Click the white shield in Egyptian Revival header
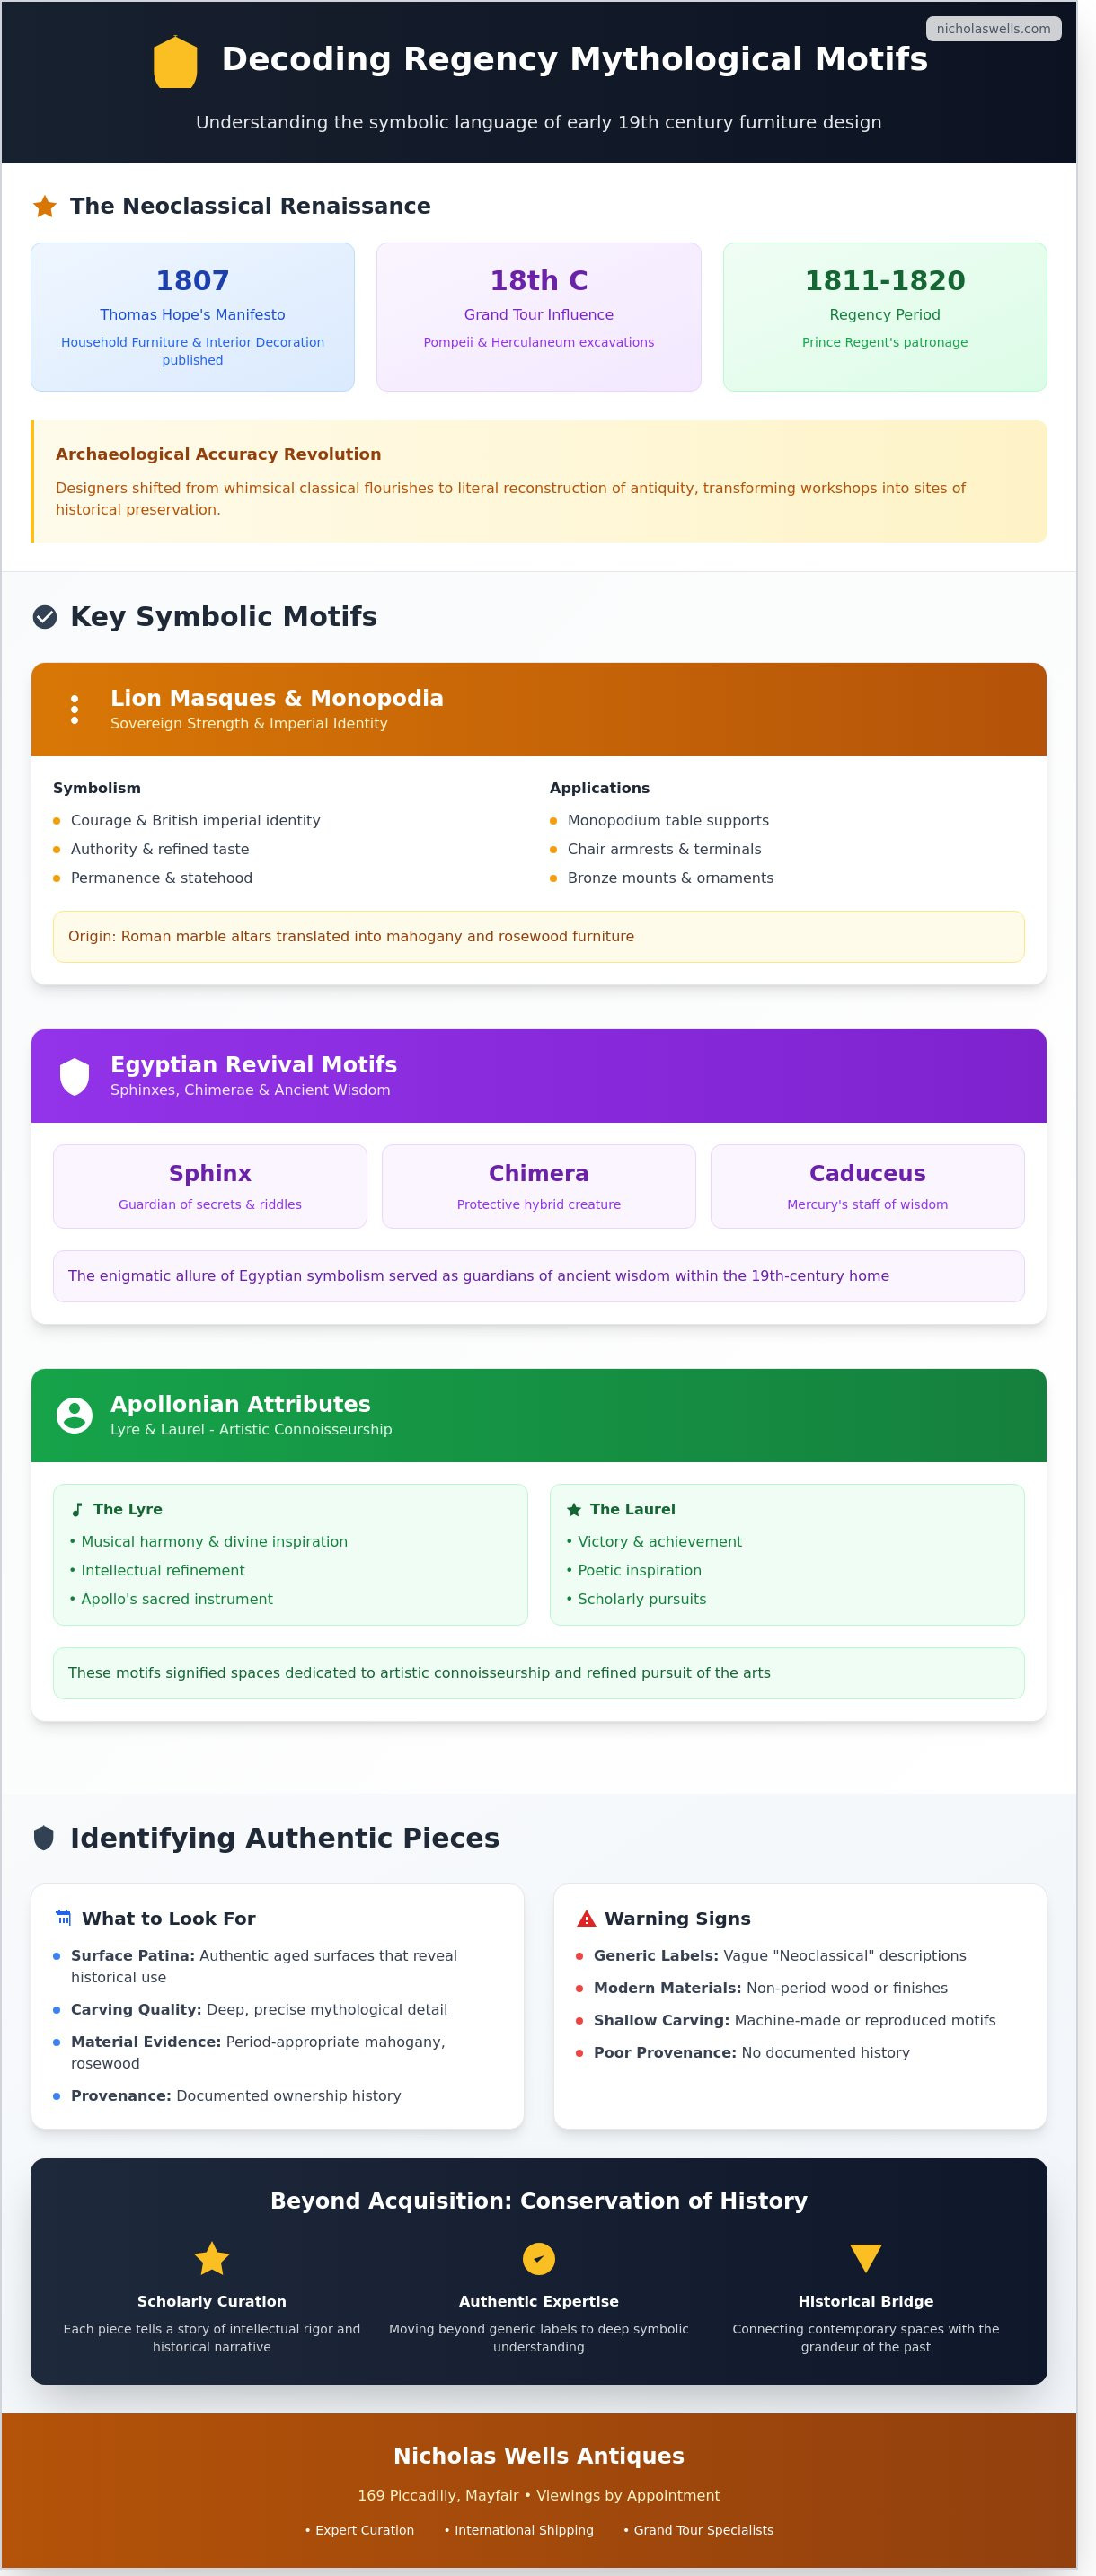This screenshot has width=1096, height=2576. pyautogui.click(x=75, y=1077)
